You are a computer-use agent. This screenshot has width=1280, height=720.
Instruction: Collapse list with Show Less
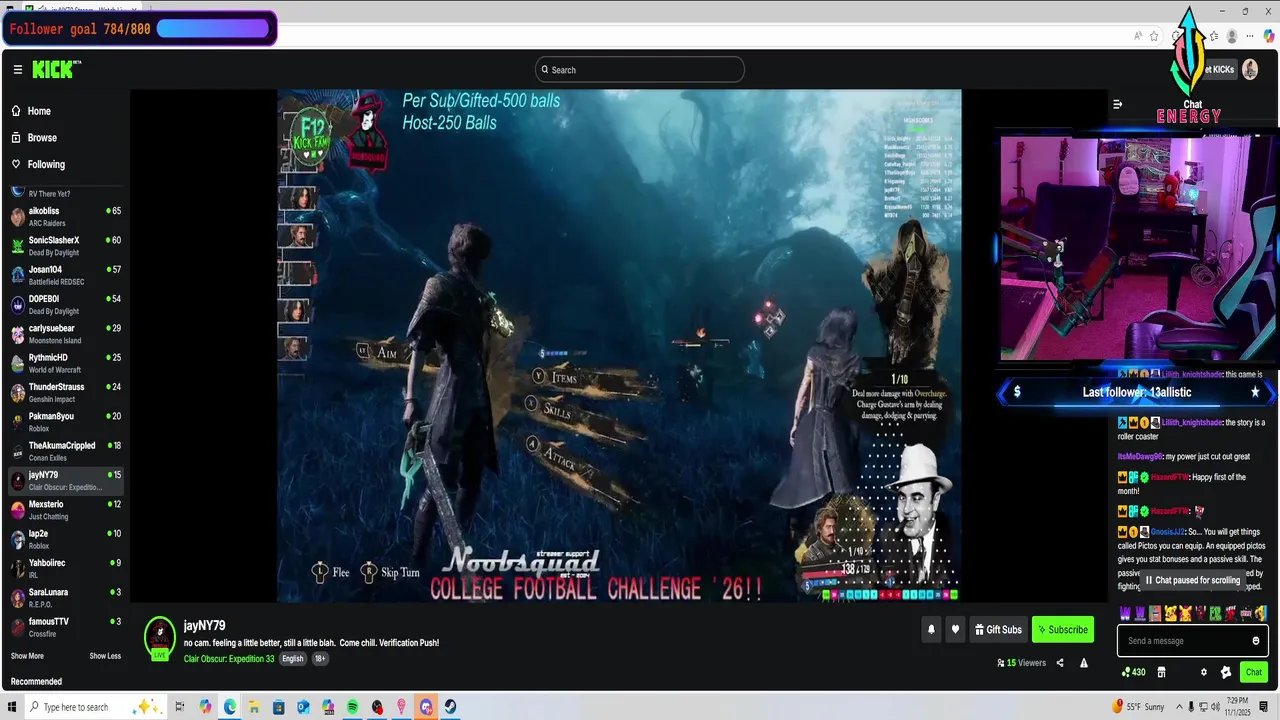(x=105, y=656)
